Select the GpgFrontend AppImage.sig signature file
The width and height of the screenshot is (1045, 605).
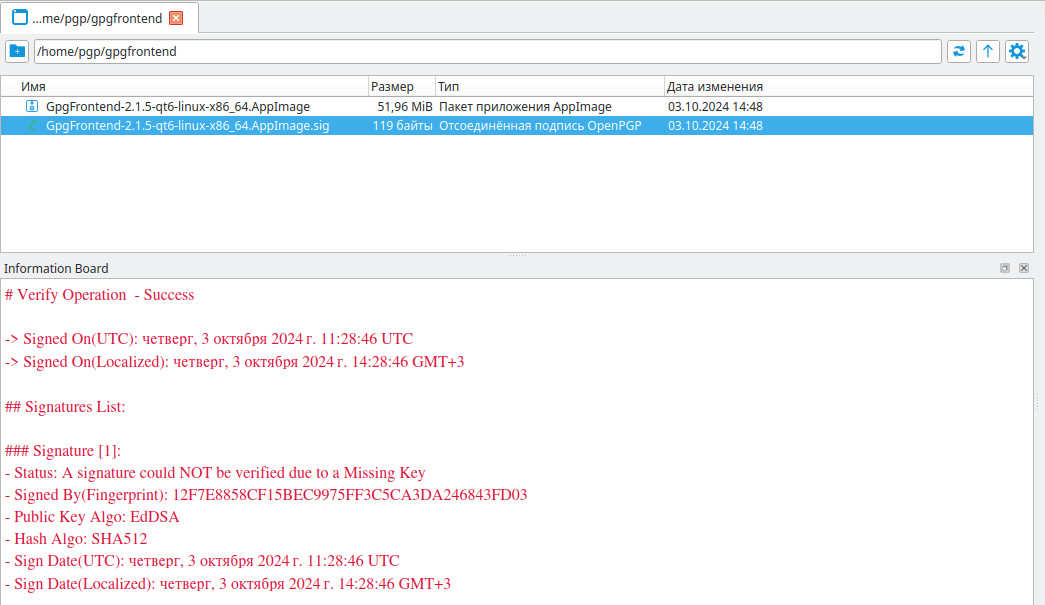coord(188,126)
